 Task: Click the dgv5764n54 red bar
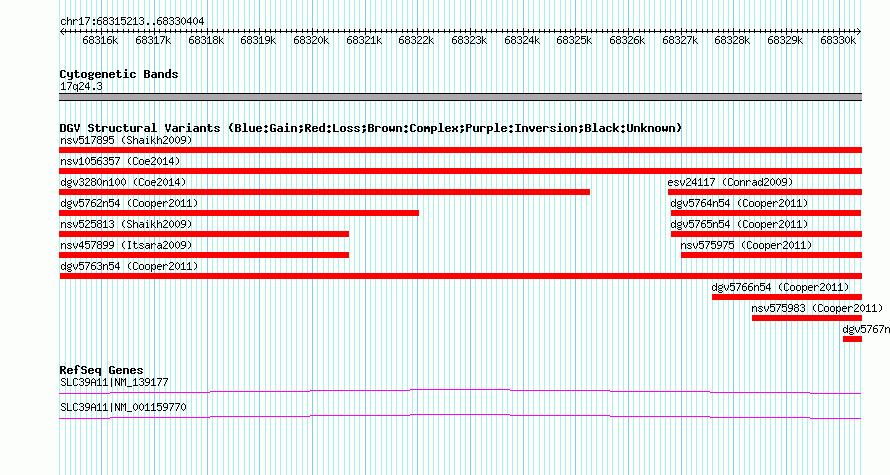[x=766, y=213]
